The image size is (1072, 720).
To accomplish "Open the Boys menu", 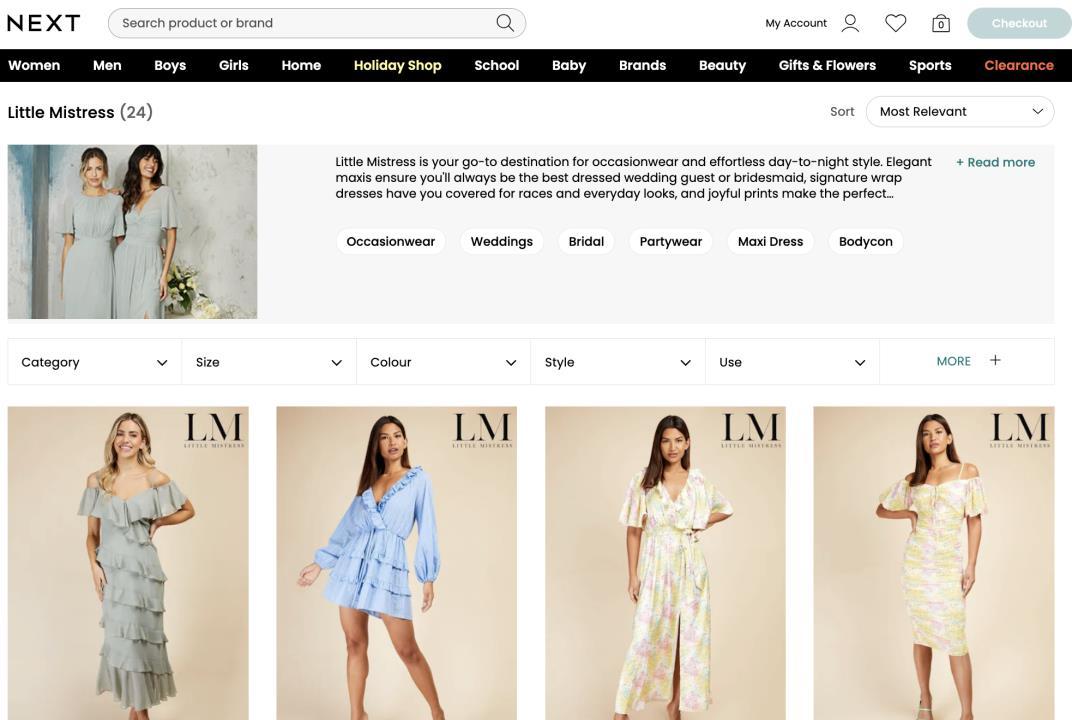I will coord(170,66).
